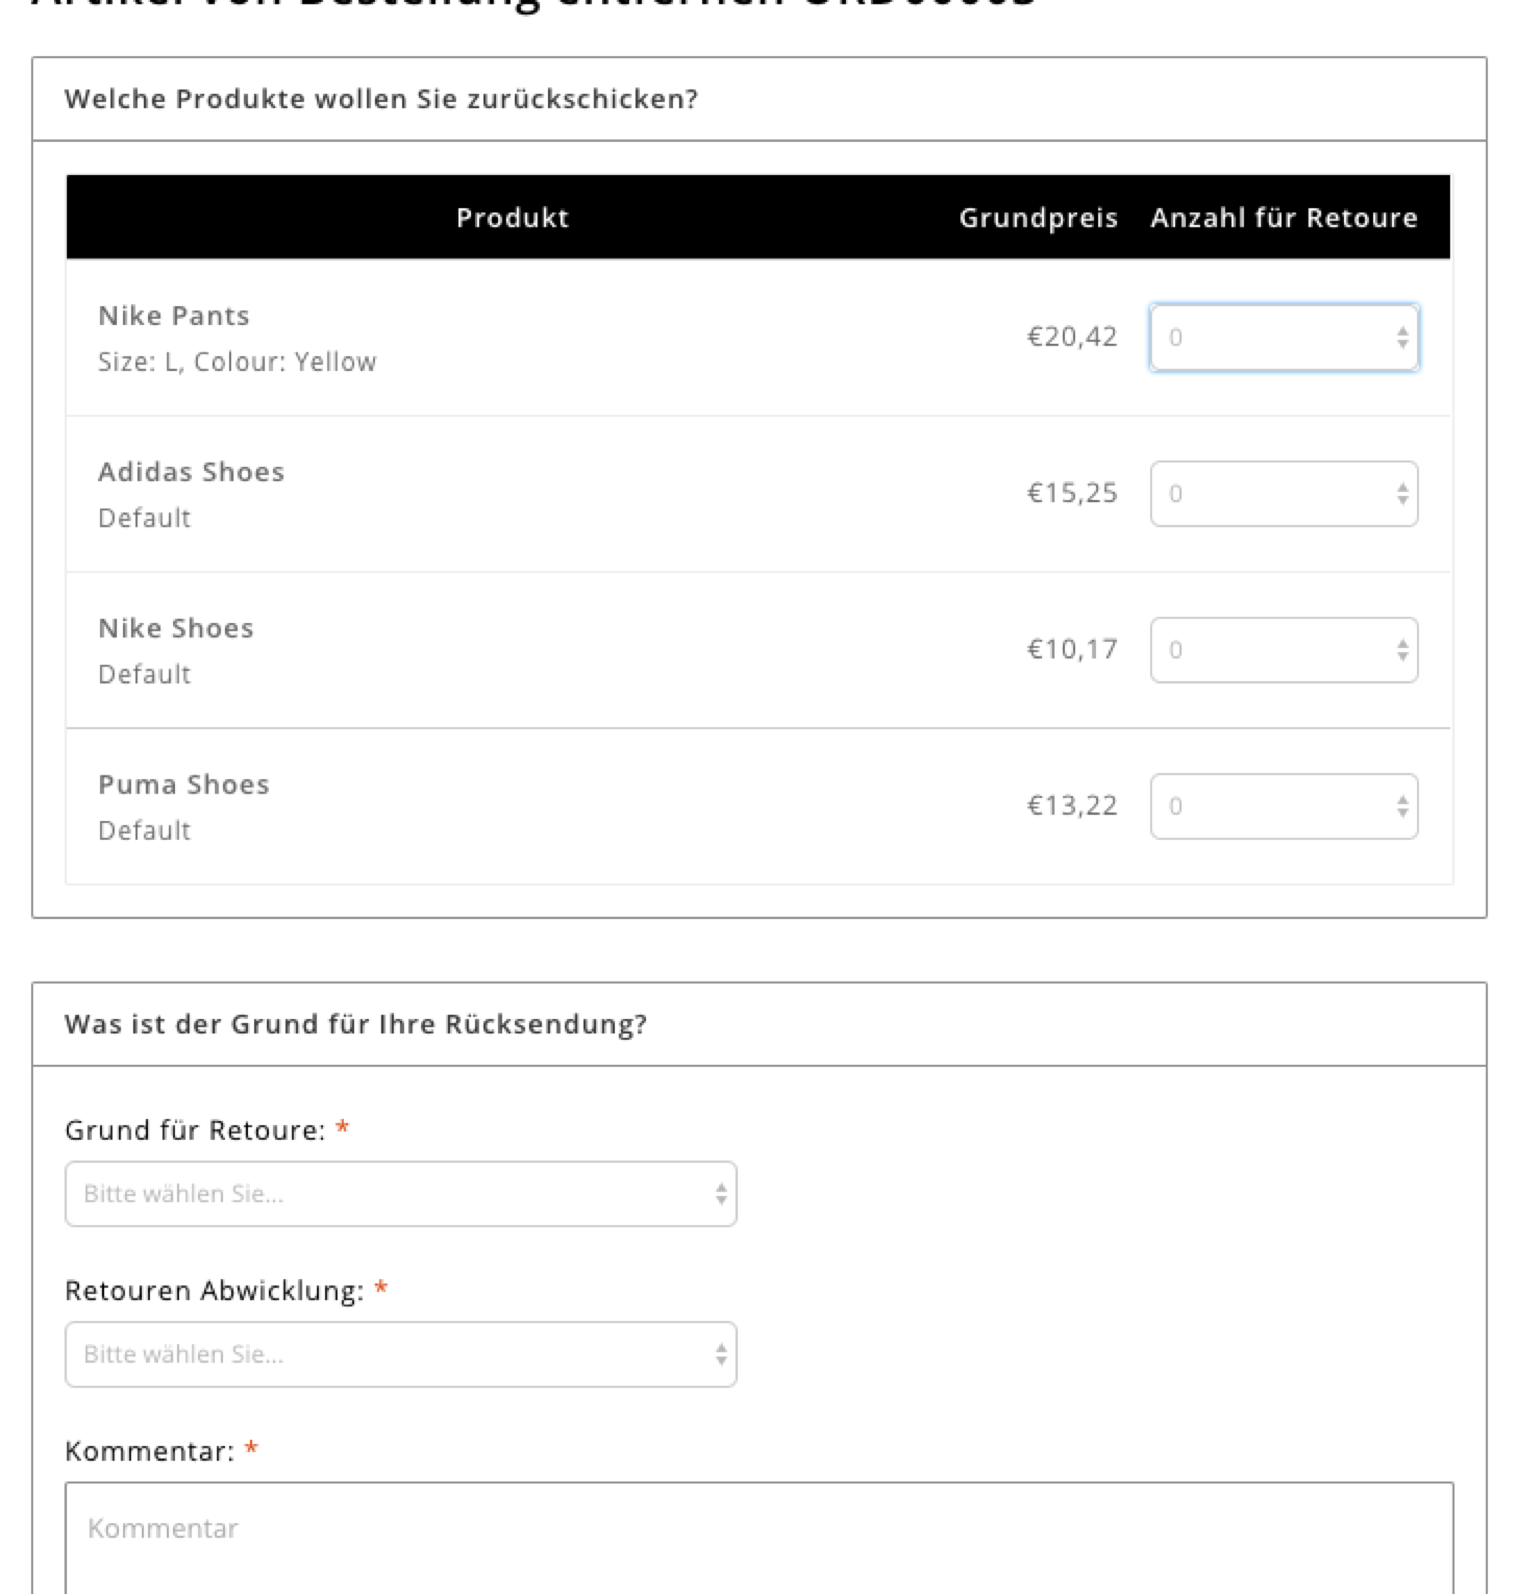The height and width of the screenshot is (1594, 1517).
Task: Click the Puma Shoes product name
Action: (184, 784)
